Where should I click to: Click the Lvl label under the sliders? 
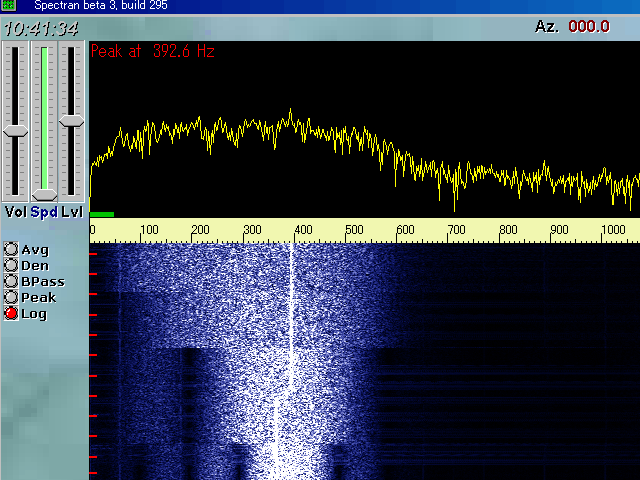71,212
